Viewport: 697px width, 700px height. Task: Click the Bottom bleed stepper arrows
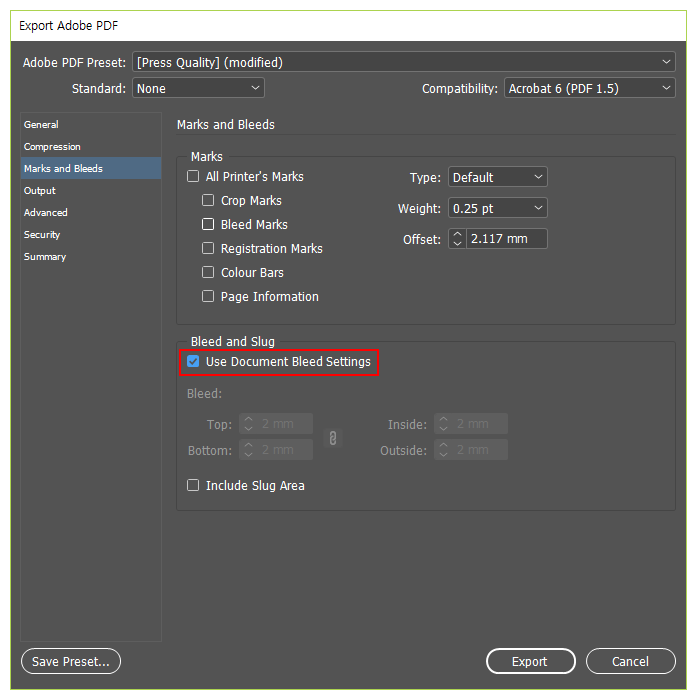(249, 450)
